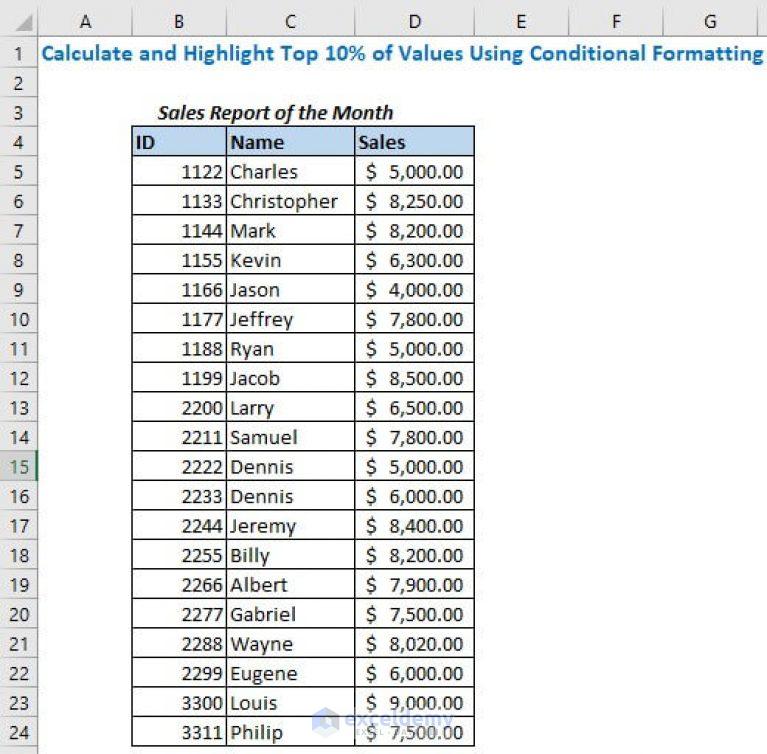This screenshot has width=767, height=754.
Task: Select Christopher's $ 8,250.00 sales cell
Action: tap(414, 201)
